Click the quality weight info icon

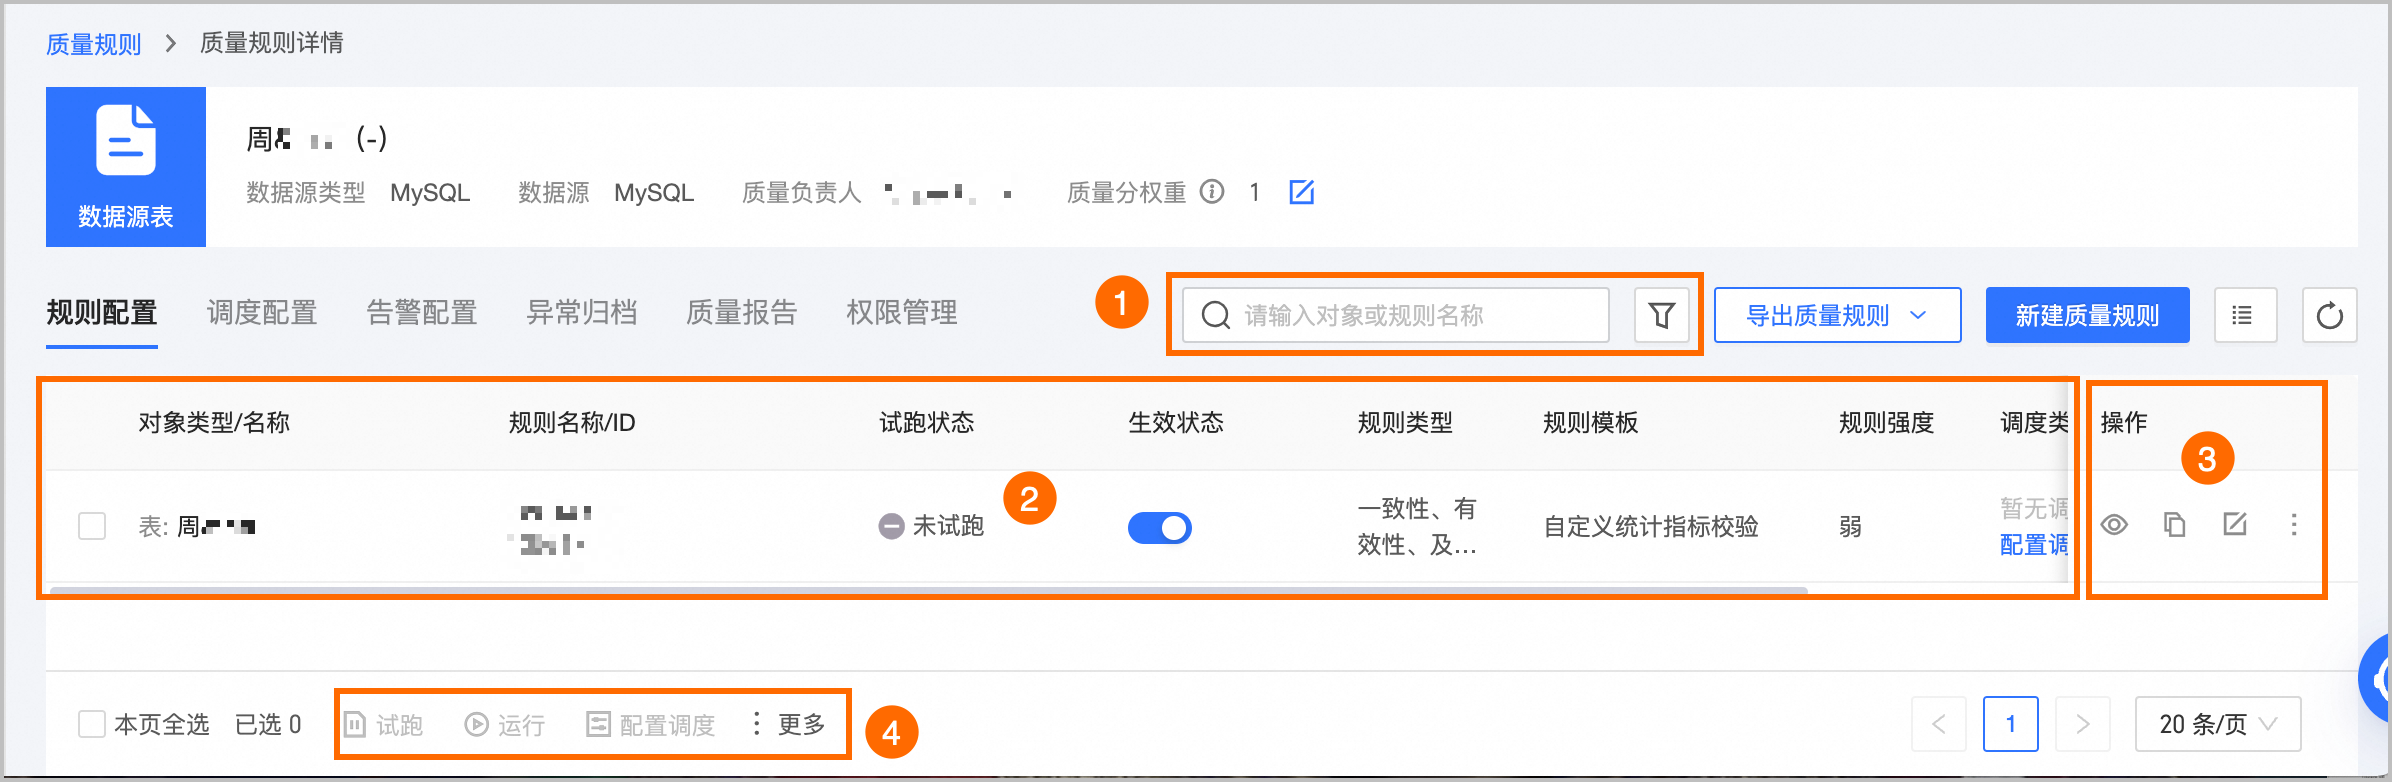pos(1212,192)
